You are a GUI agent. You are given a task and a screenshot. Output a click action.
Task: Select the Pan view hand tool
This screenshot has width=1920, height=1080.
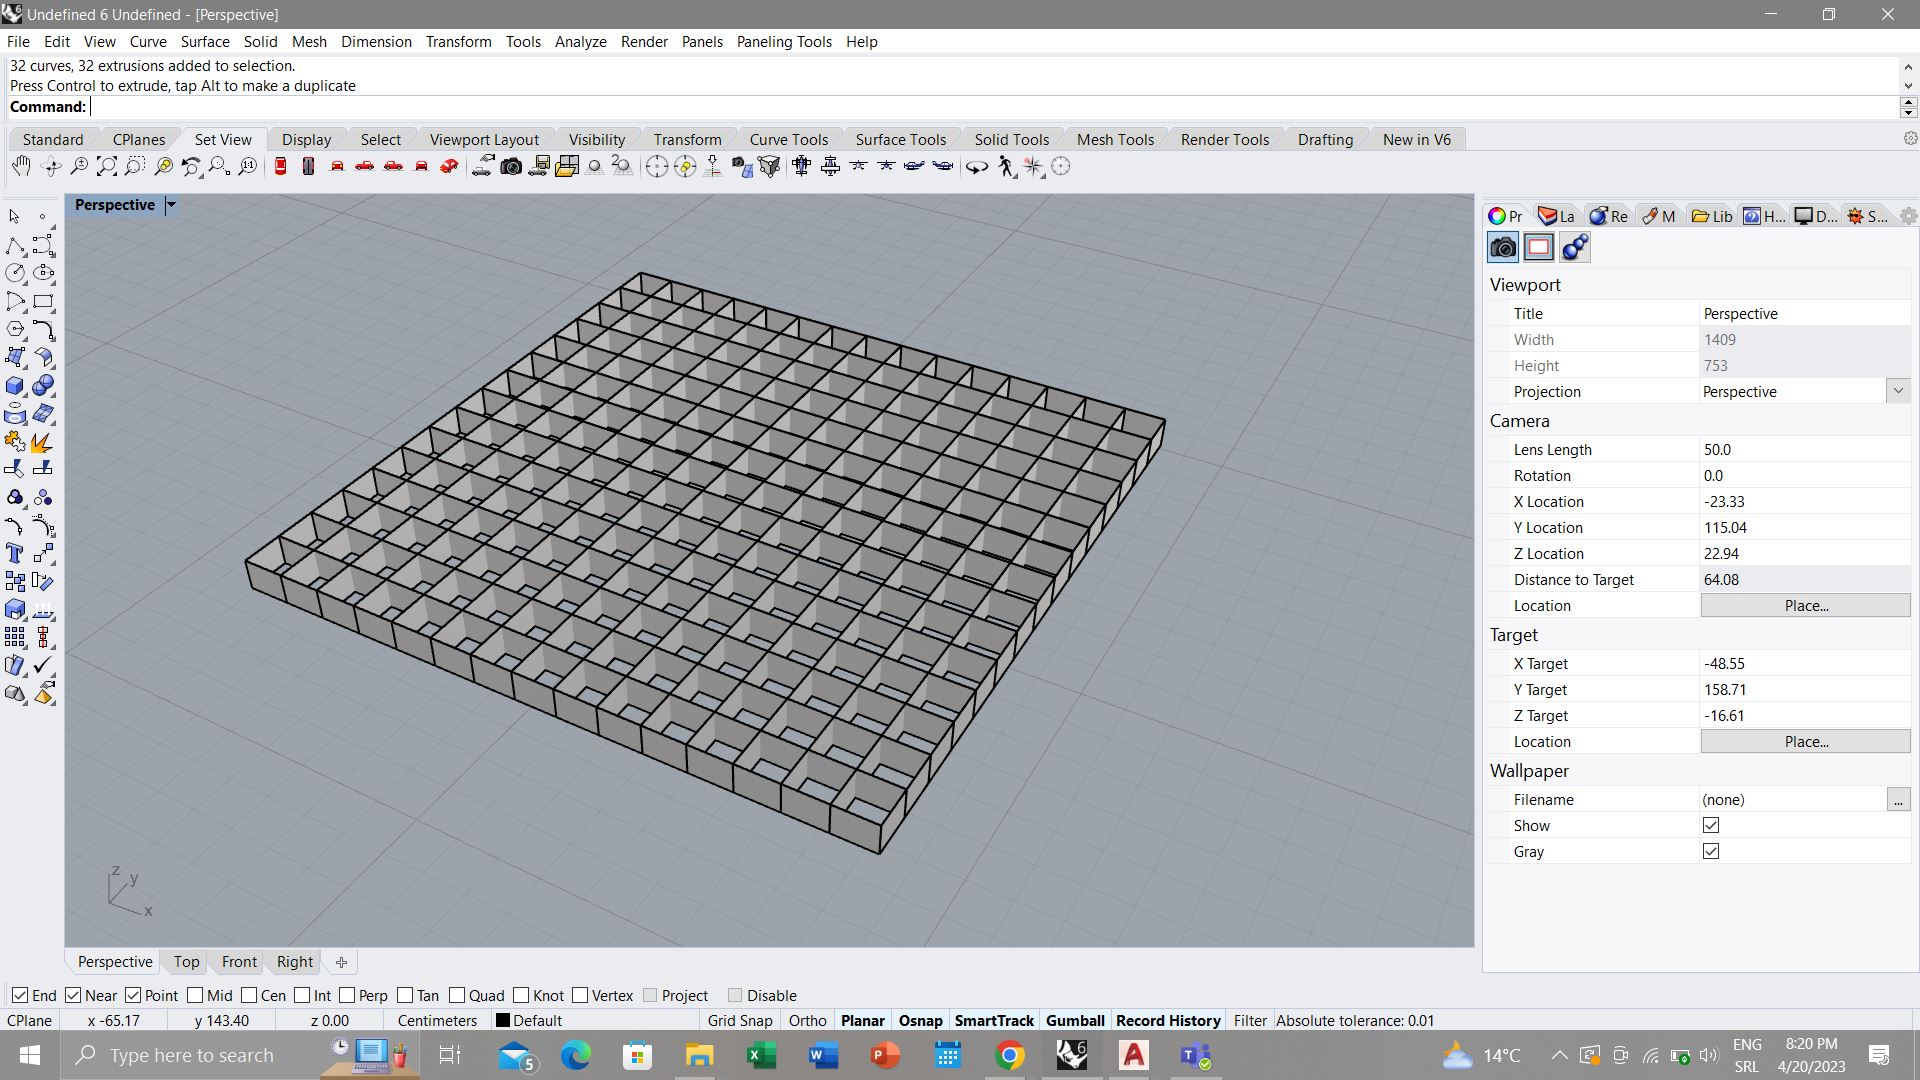[21, 167]
